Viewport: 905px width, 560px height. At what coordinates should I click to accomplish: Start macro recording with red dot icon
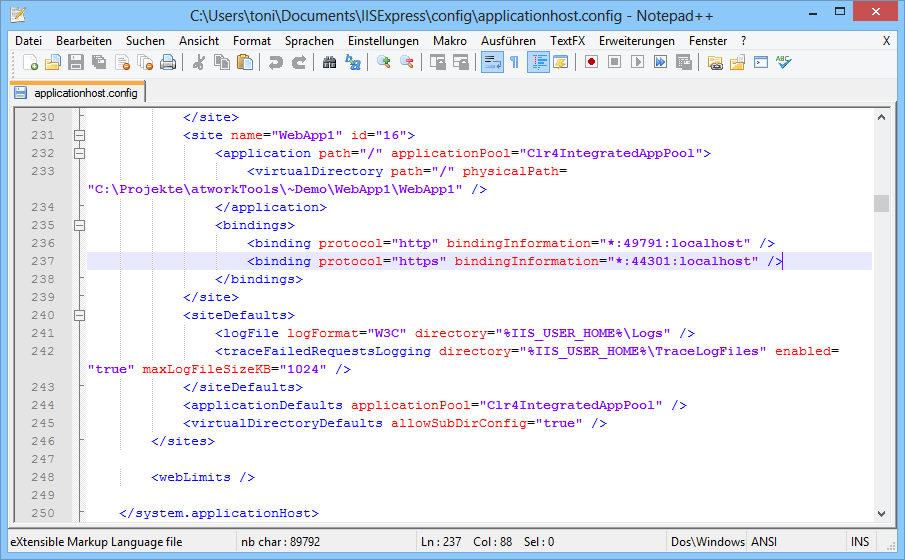pyautogui.click(x=592, y=62)
